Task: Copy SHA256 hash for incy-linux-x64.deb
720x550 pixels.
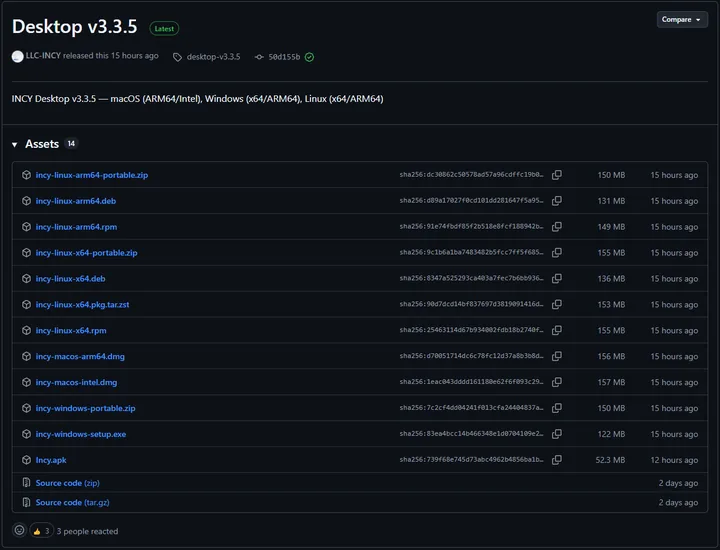Action: (557, 279)
